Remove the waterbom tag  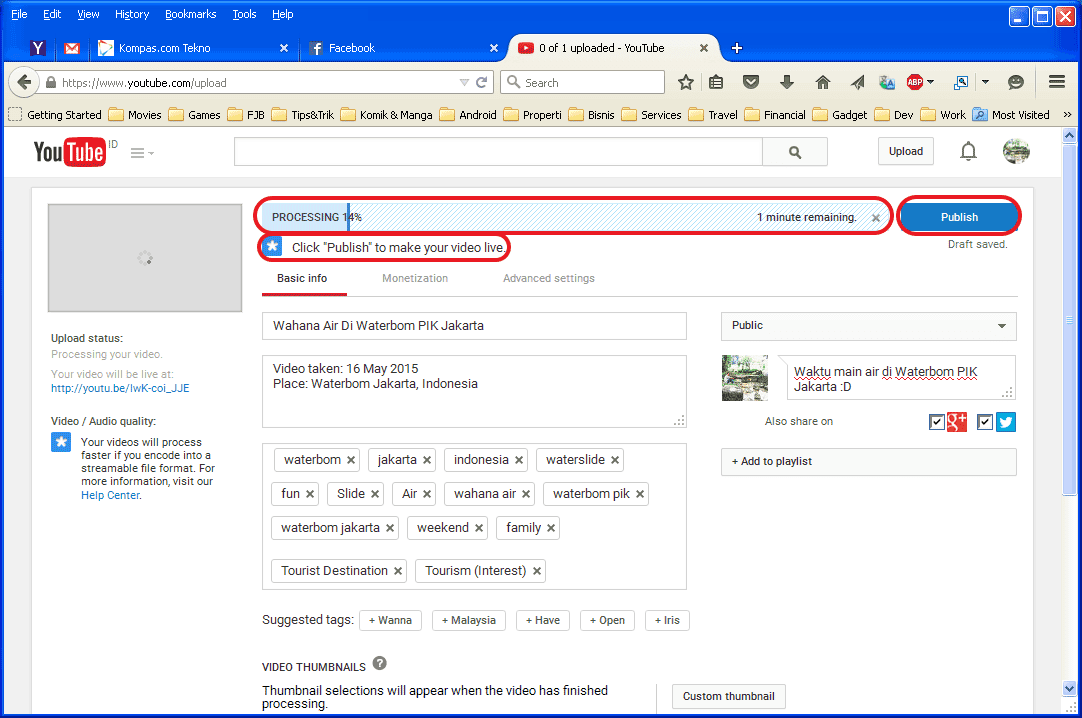tap(351, 460)
